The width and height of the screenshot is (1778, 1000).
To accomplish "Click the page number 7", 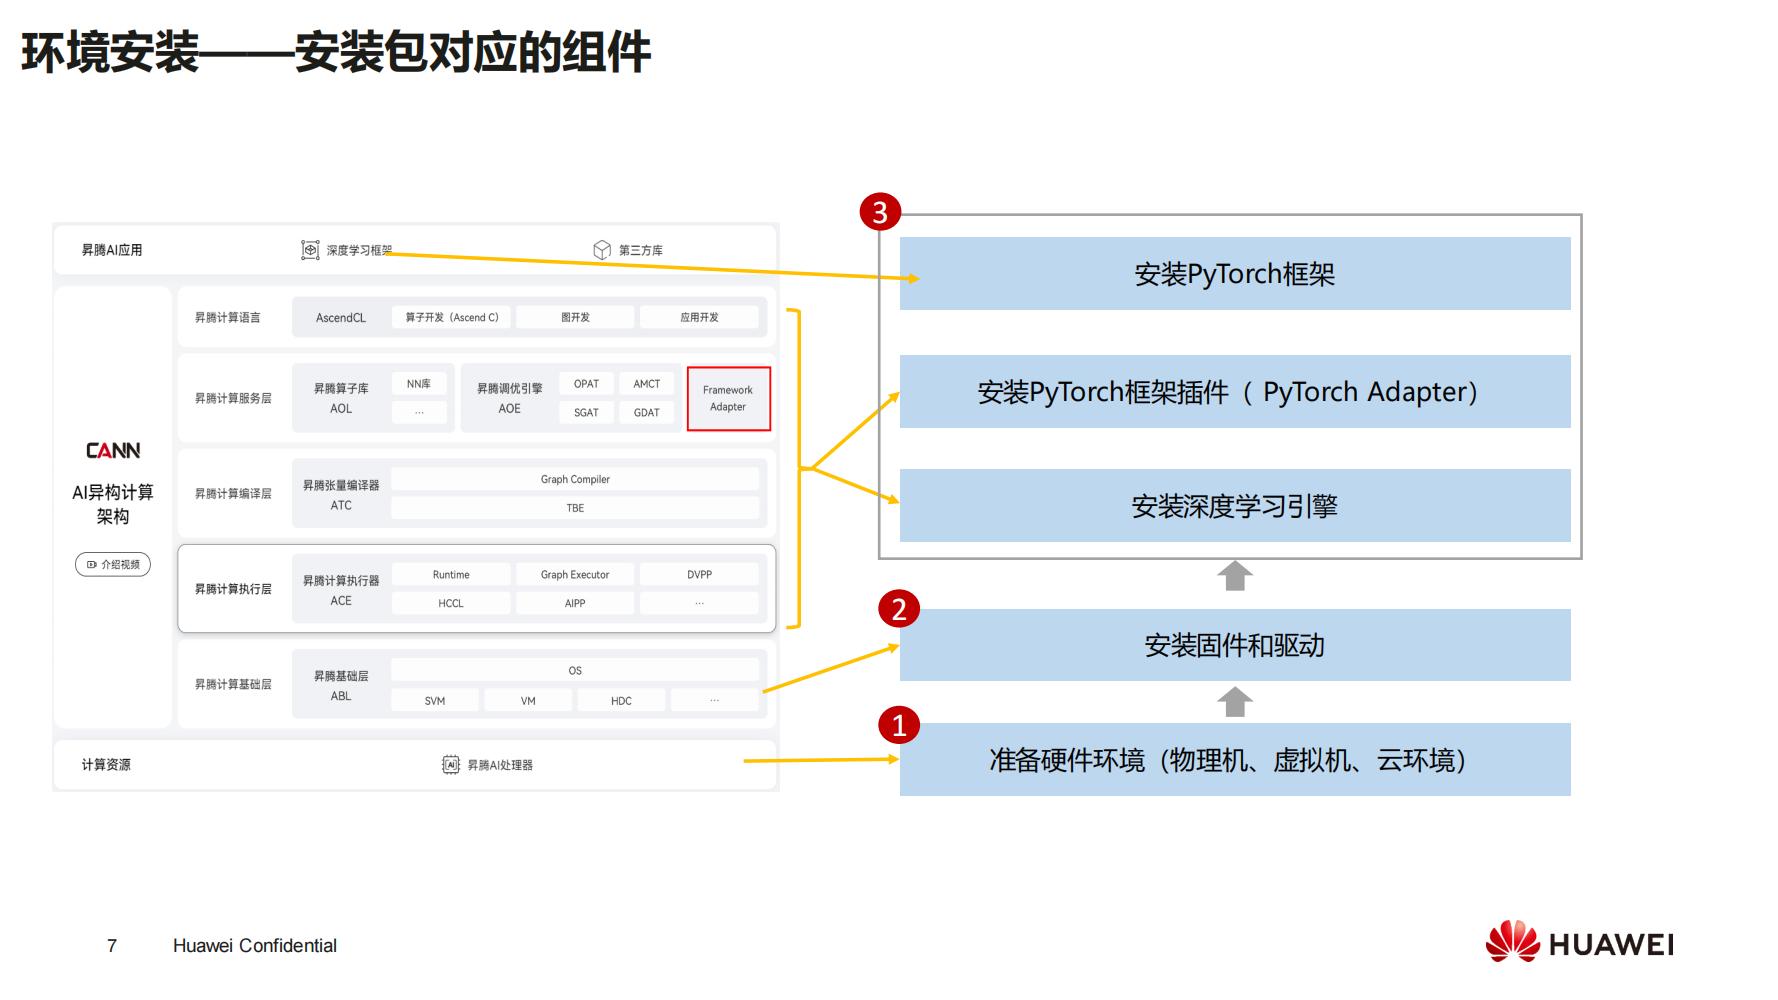I will pos(112,946).
